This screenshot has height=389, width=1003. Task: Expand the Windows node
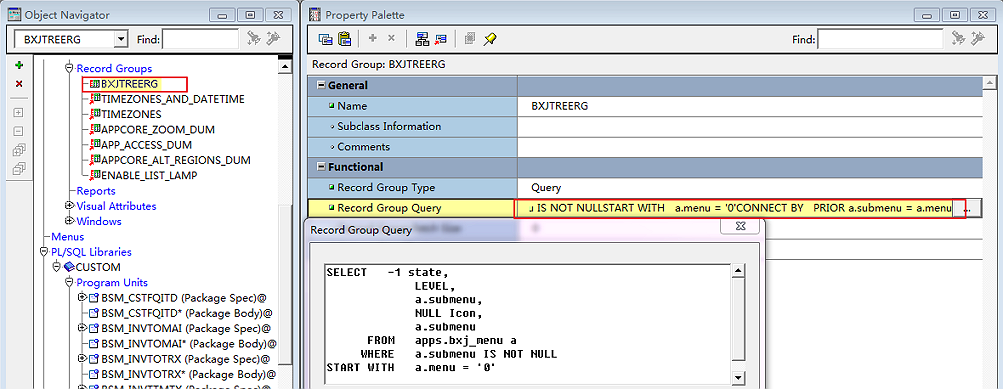click(70, 221)
